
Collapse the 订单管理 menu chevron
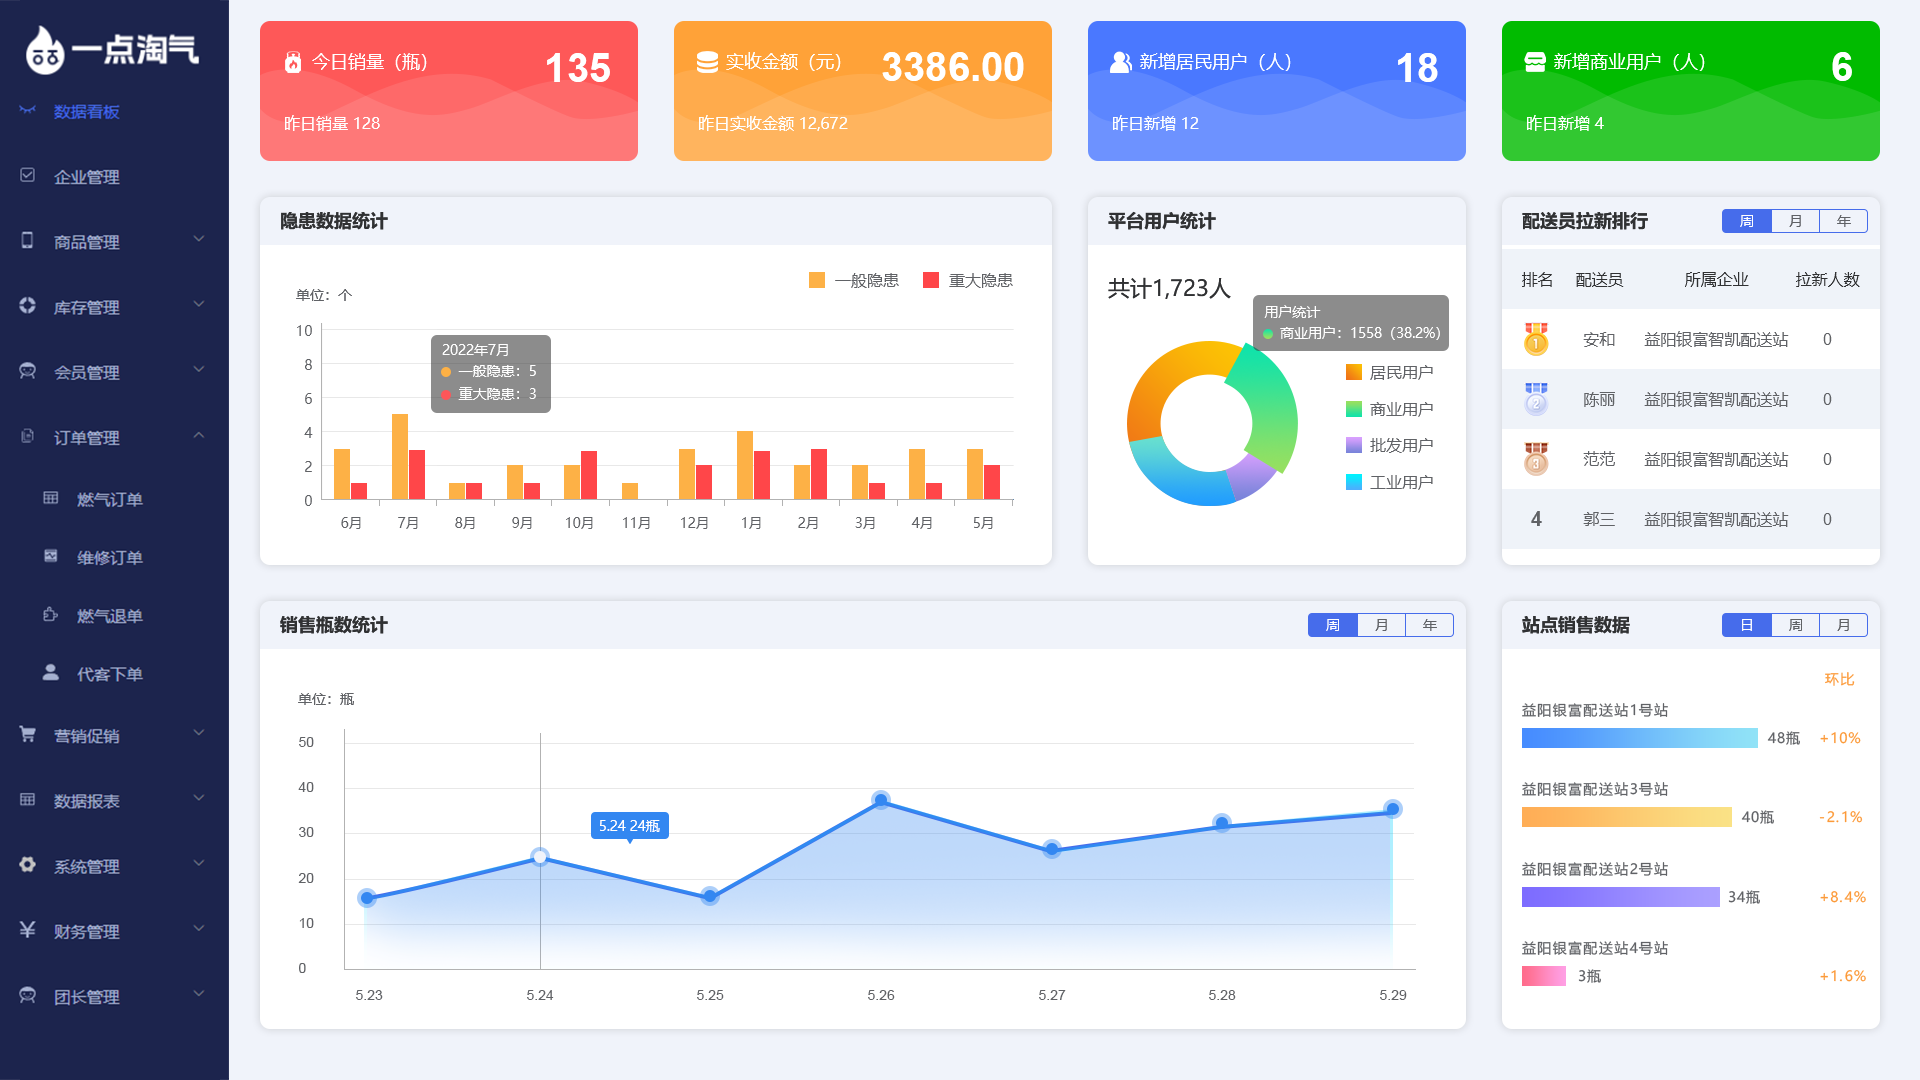point(199,435)
